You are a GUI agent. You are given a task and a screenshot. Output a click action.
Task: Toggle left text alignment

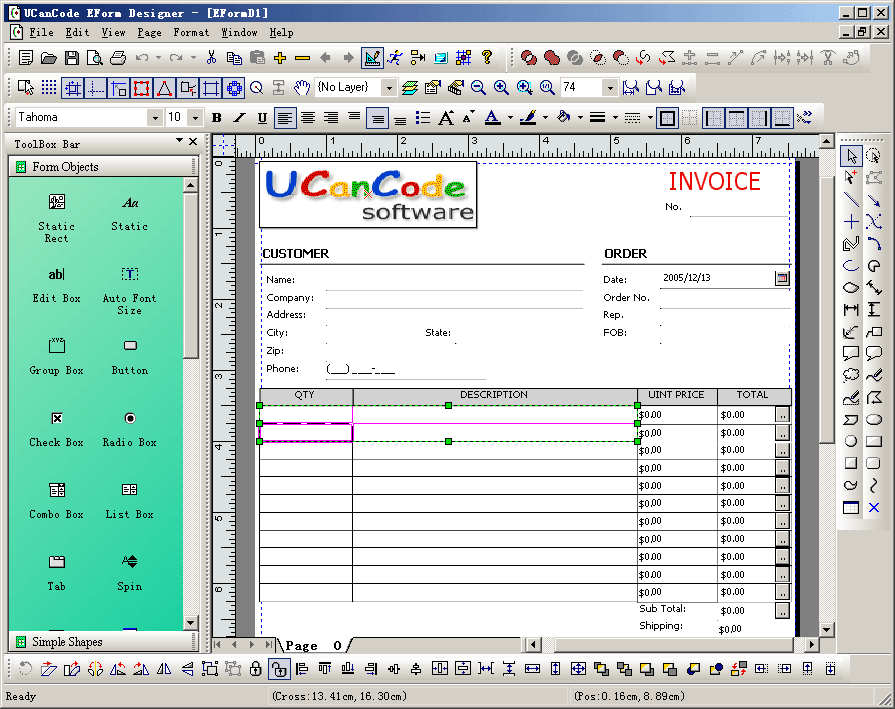285,118
